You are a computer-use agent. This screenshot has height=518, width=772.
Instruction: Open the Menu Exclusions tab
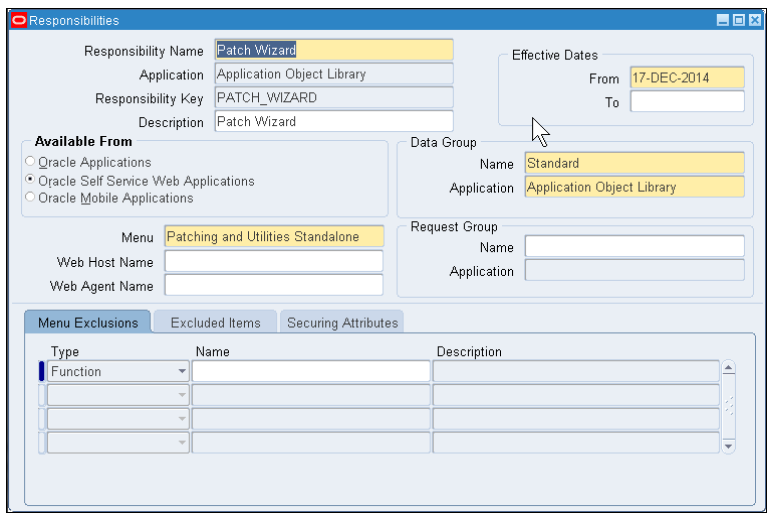(88, 323)
